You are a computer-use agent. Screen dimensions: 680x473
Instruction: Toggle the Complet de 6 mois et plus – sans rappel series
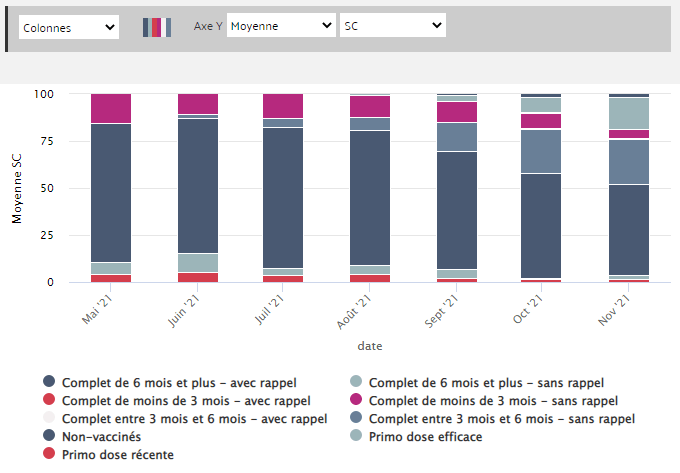(486, 382)
